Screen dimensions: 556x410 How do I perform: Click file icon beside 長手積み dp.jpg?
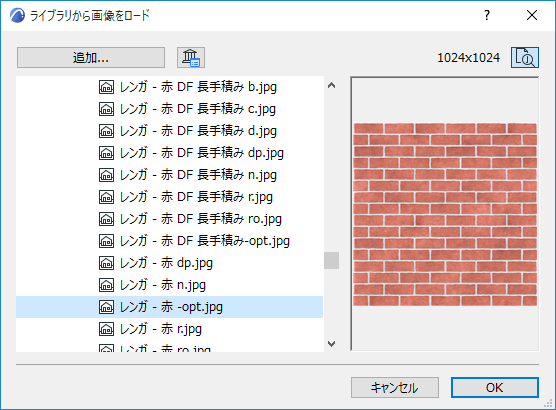pyautogui.click(x=106, y=153)
